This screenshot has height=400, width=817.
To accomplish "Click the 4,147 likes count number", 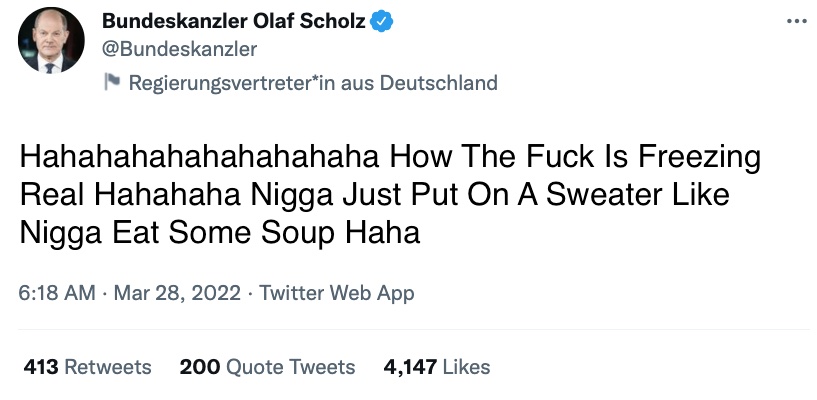I will tap(410, 367).
